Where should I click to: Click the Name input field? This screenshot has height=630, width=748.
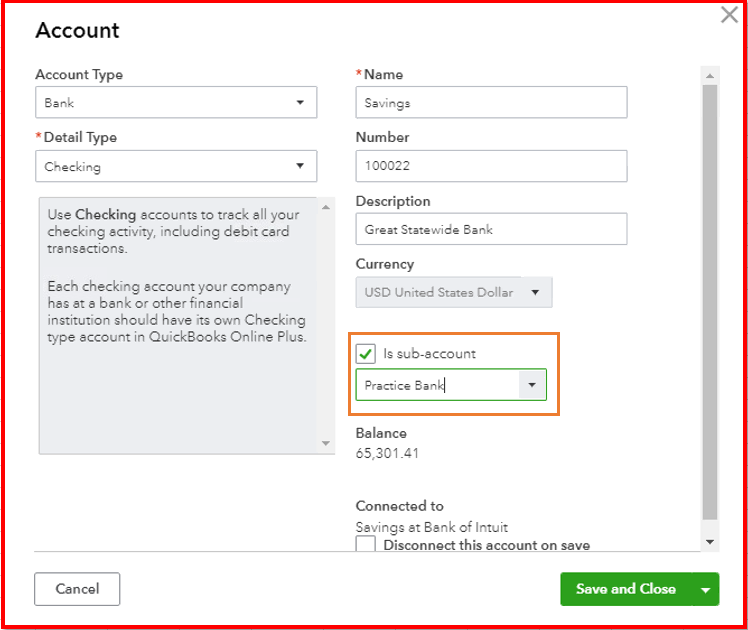pos(491,103)
